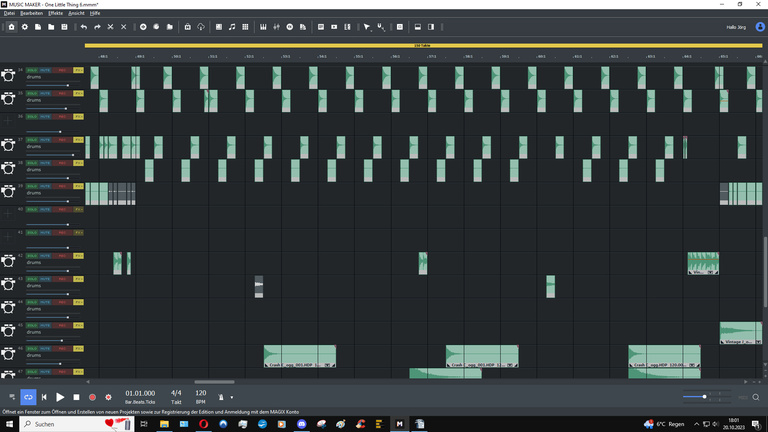Open the Bearbeiten menu

click(32, 13)
